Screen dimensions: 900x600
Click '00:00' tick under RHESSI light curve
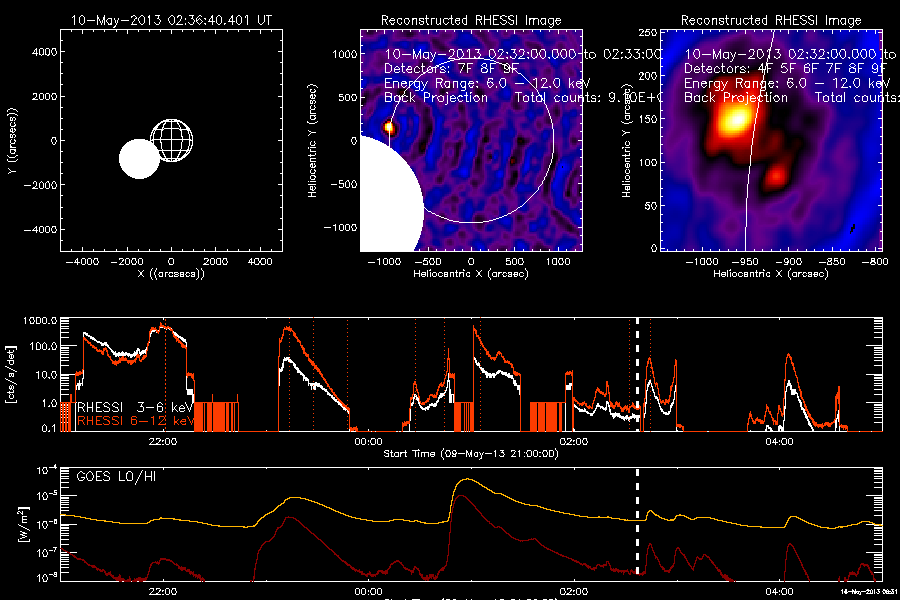tap(368, 442)
